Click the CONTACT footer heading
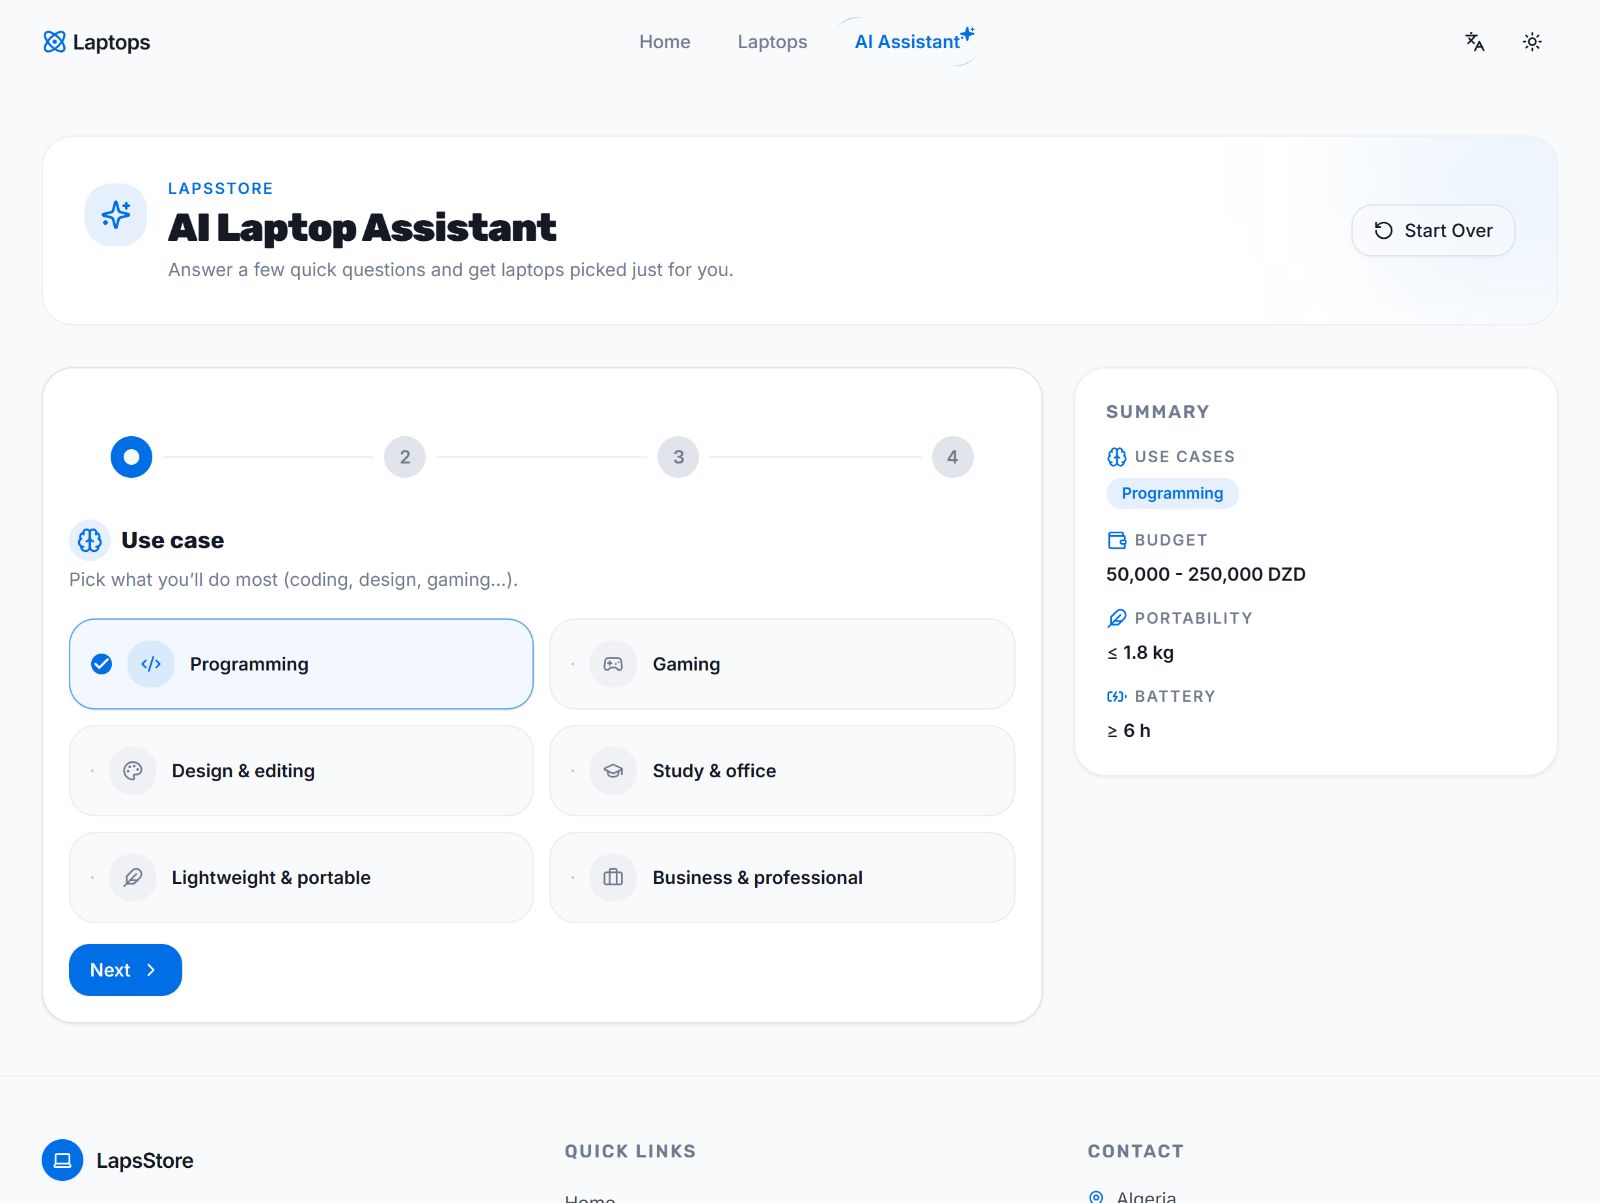The height and width of the screenshot is (1203, 1600). [x=1136, y=1151]
